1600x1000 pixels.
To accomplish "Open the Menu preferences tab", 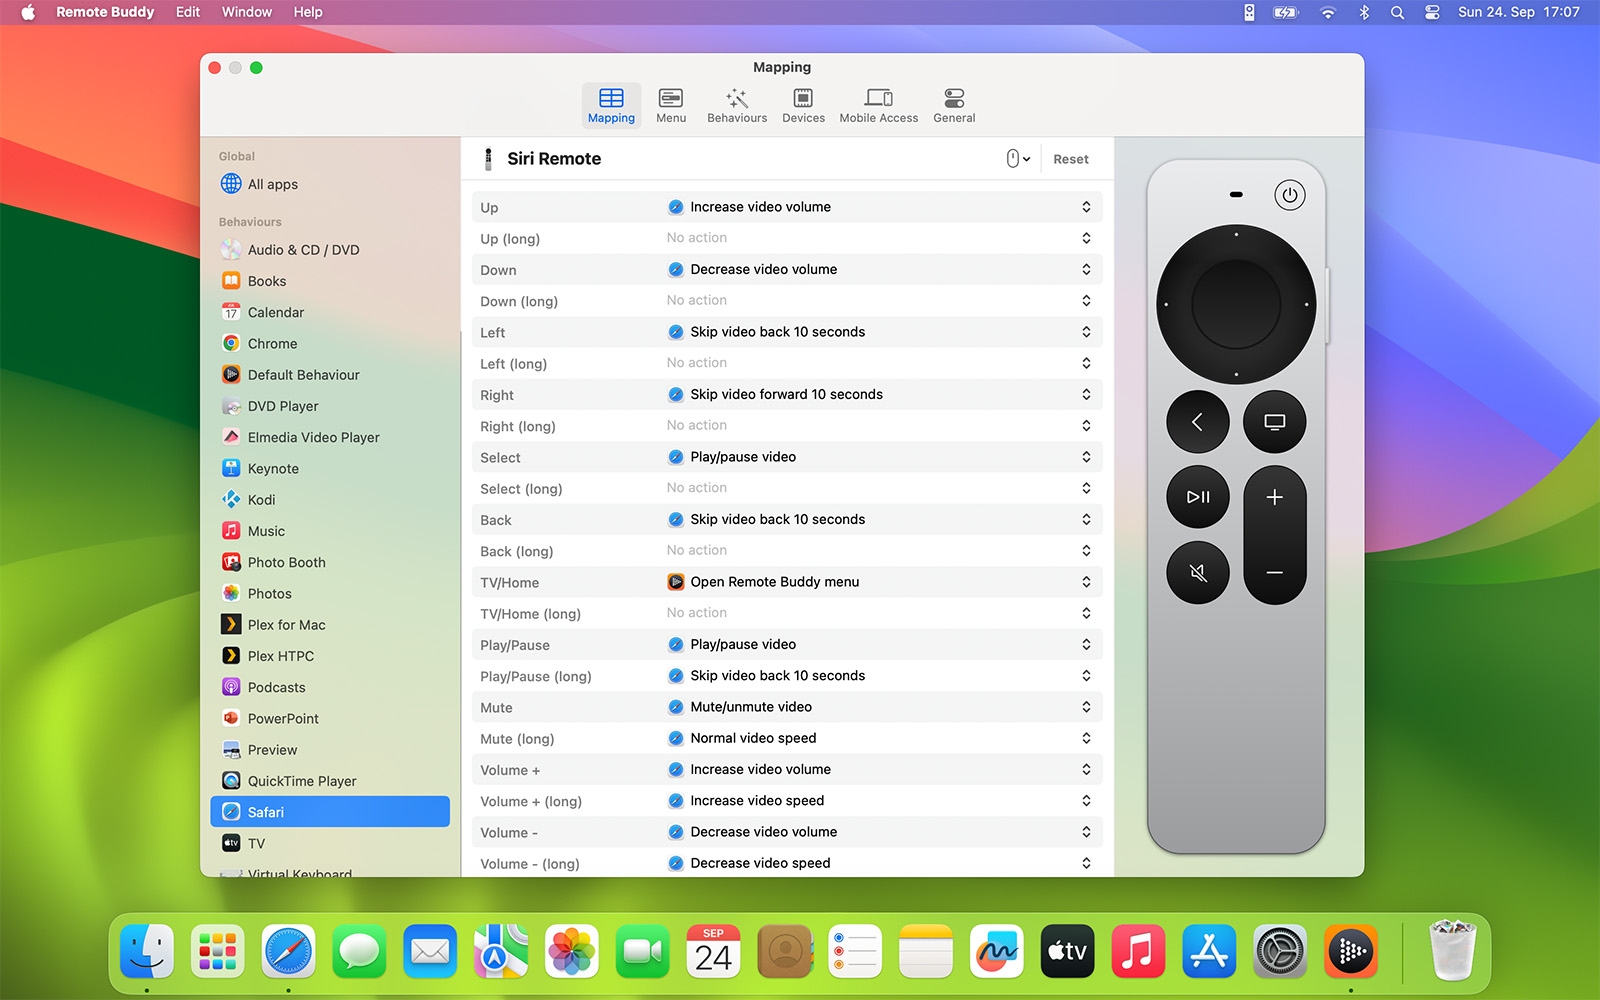I will [671, 105].
